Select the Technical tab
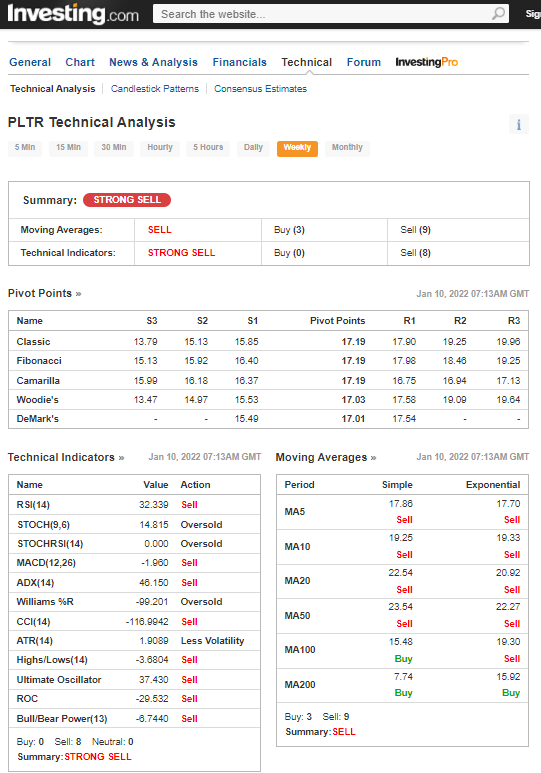The width and height of the screenshot is (541, 773). coord(307,62)
